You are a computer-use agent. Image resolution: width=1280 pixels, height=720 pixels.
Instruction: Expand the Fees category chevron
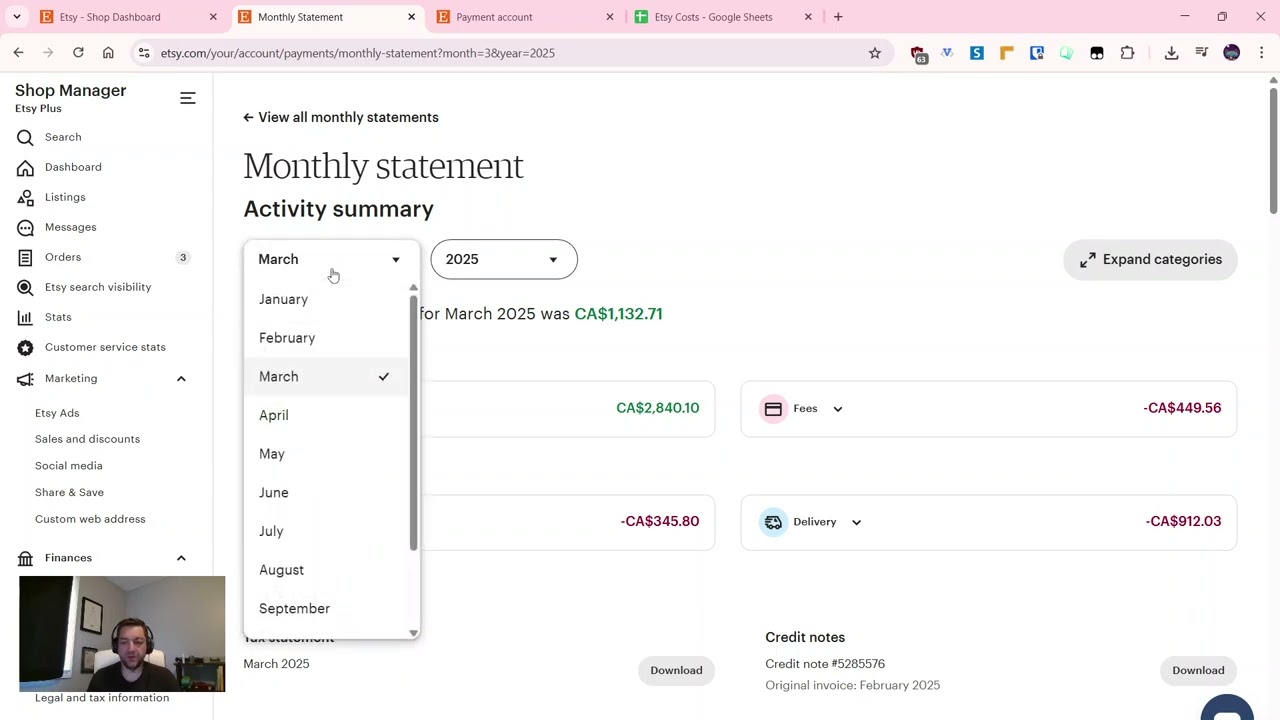coord(838,409)
